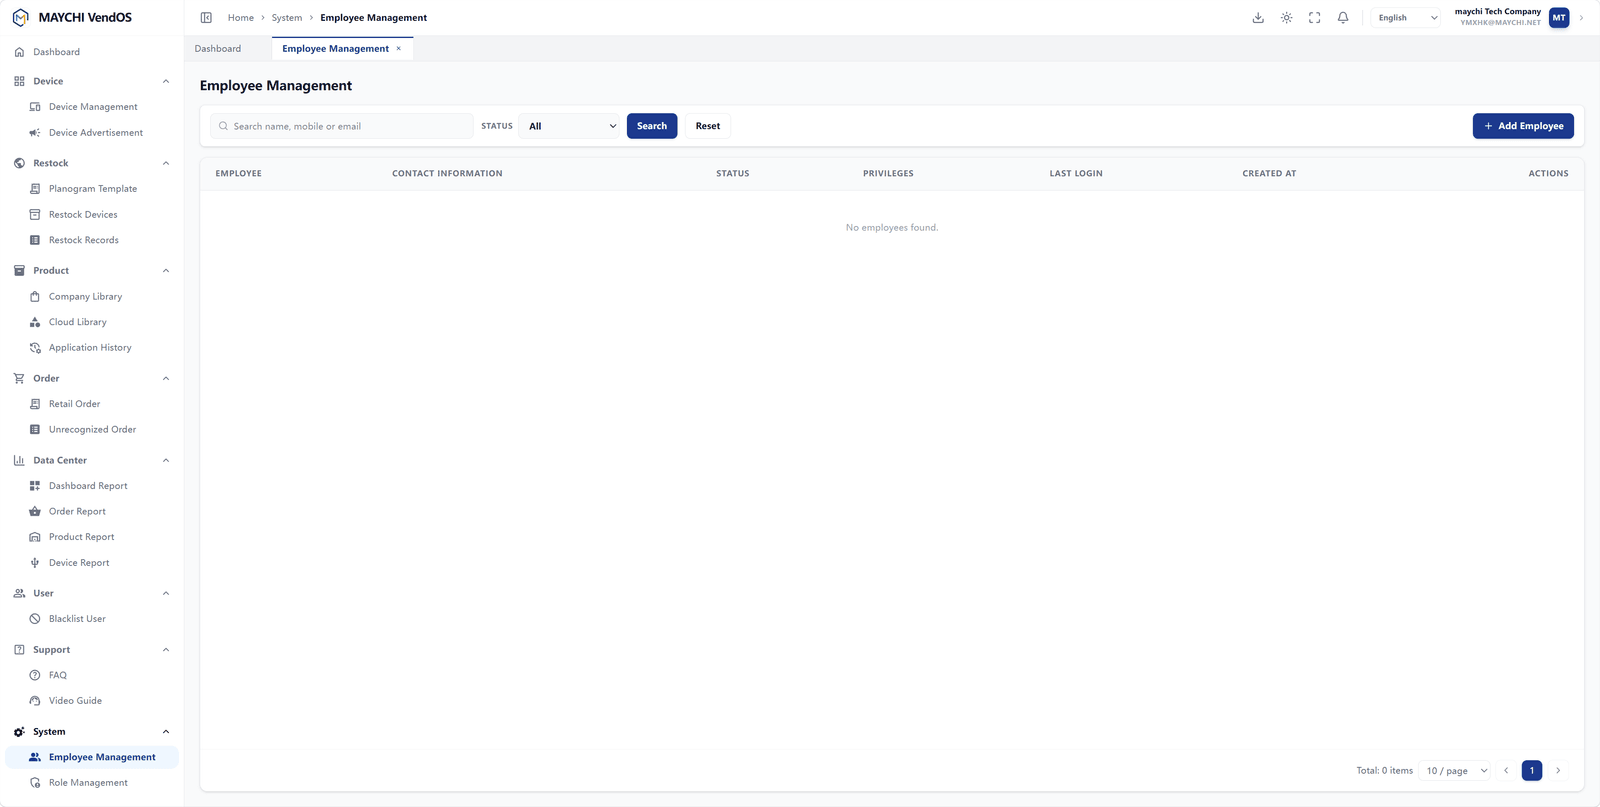The image size is (1600, 807).
Task: Go to previous page arrow
Action: 1506,771
